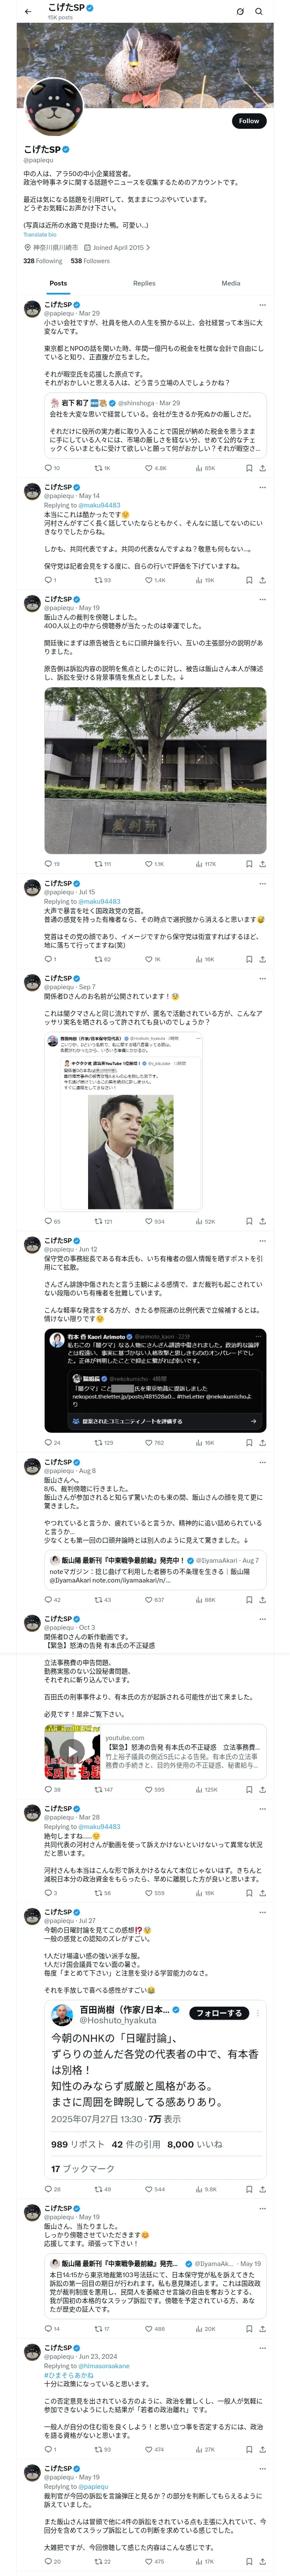Share the Oct 3 post
The image size is (290, 2576).
coord(262,1790)
